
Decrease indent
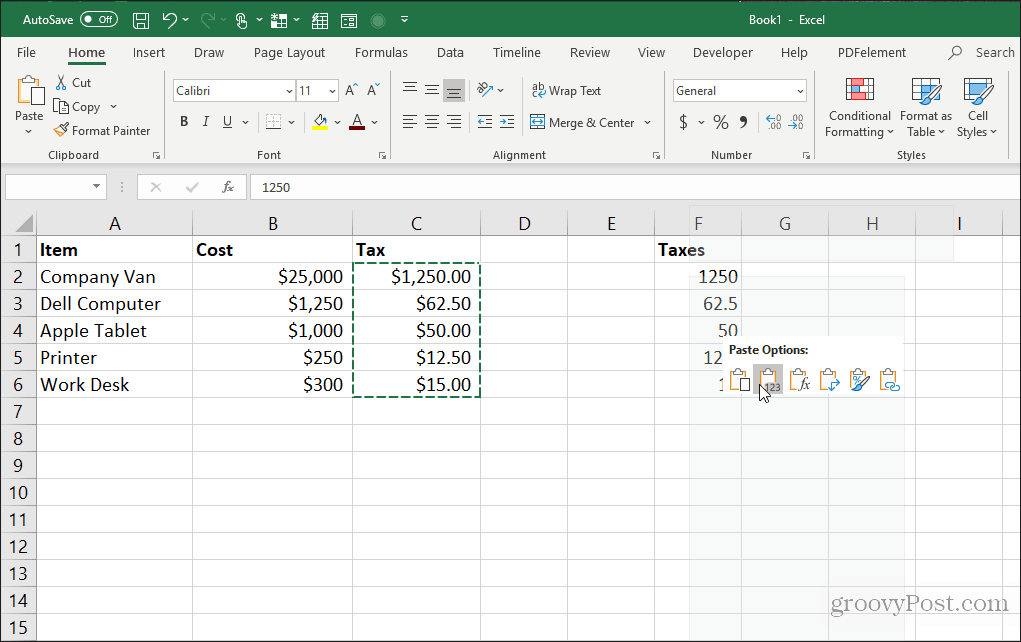(484, 122)
